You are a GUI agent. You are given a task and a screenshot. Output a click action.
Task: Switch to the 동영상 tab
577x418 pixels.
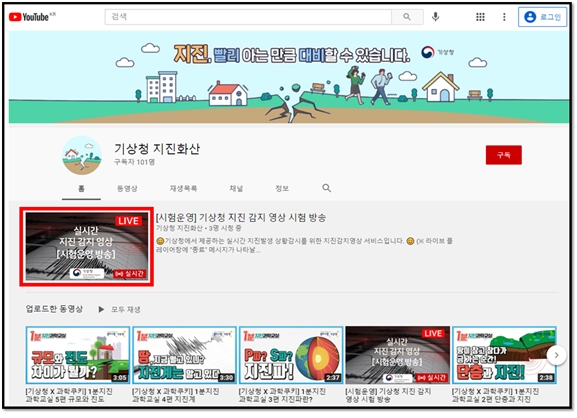pyautogui.click(x=127, y=188)
